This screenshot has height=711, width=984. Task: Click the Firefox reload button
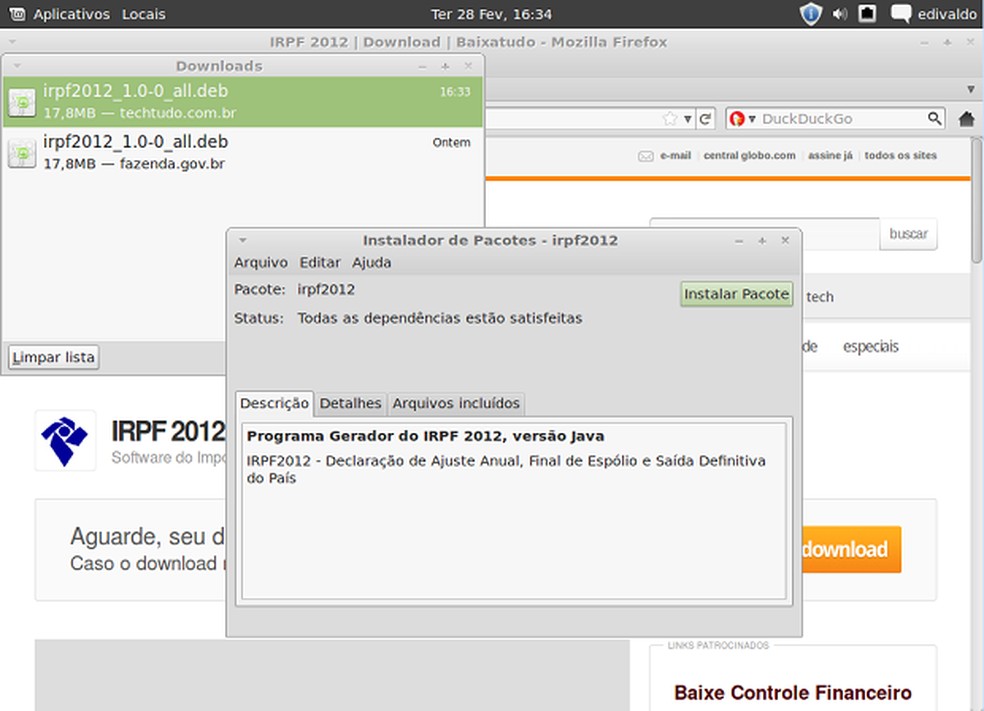(x=705, y=119)
